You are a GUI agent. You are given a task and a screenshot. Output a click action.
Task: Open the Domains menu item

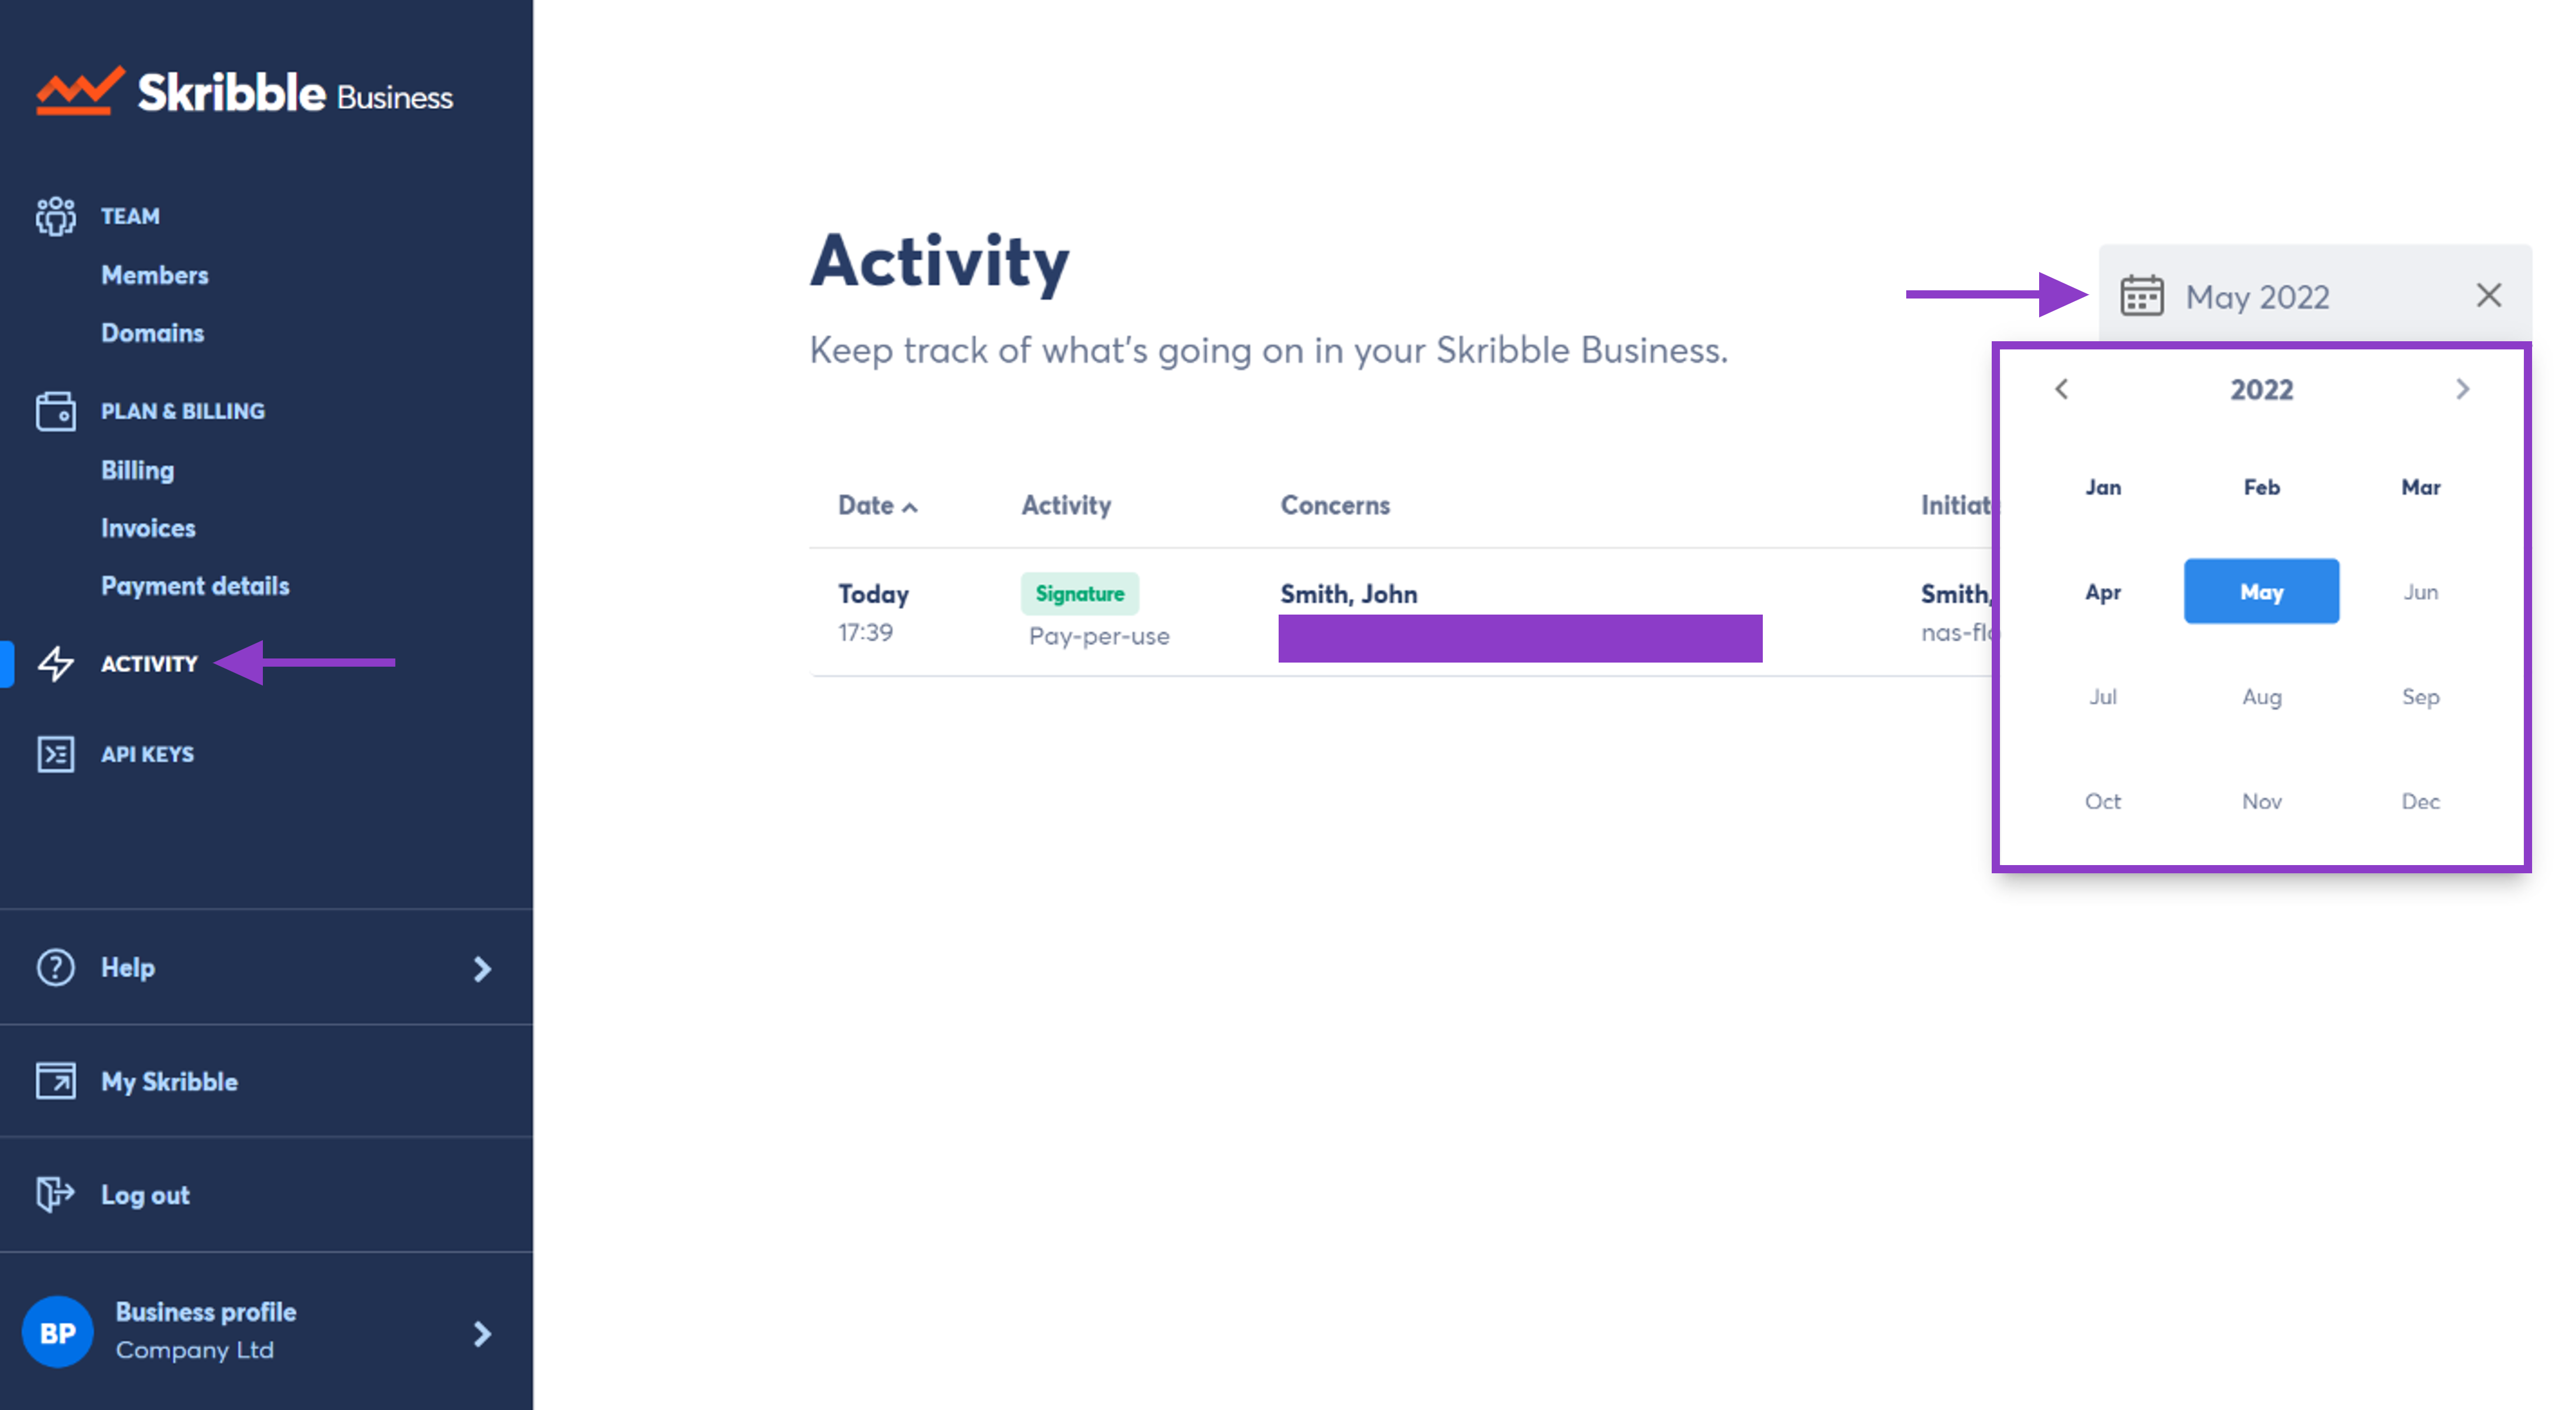point(152,333)
